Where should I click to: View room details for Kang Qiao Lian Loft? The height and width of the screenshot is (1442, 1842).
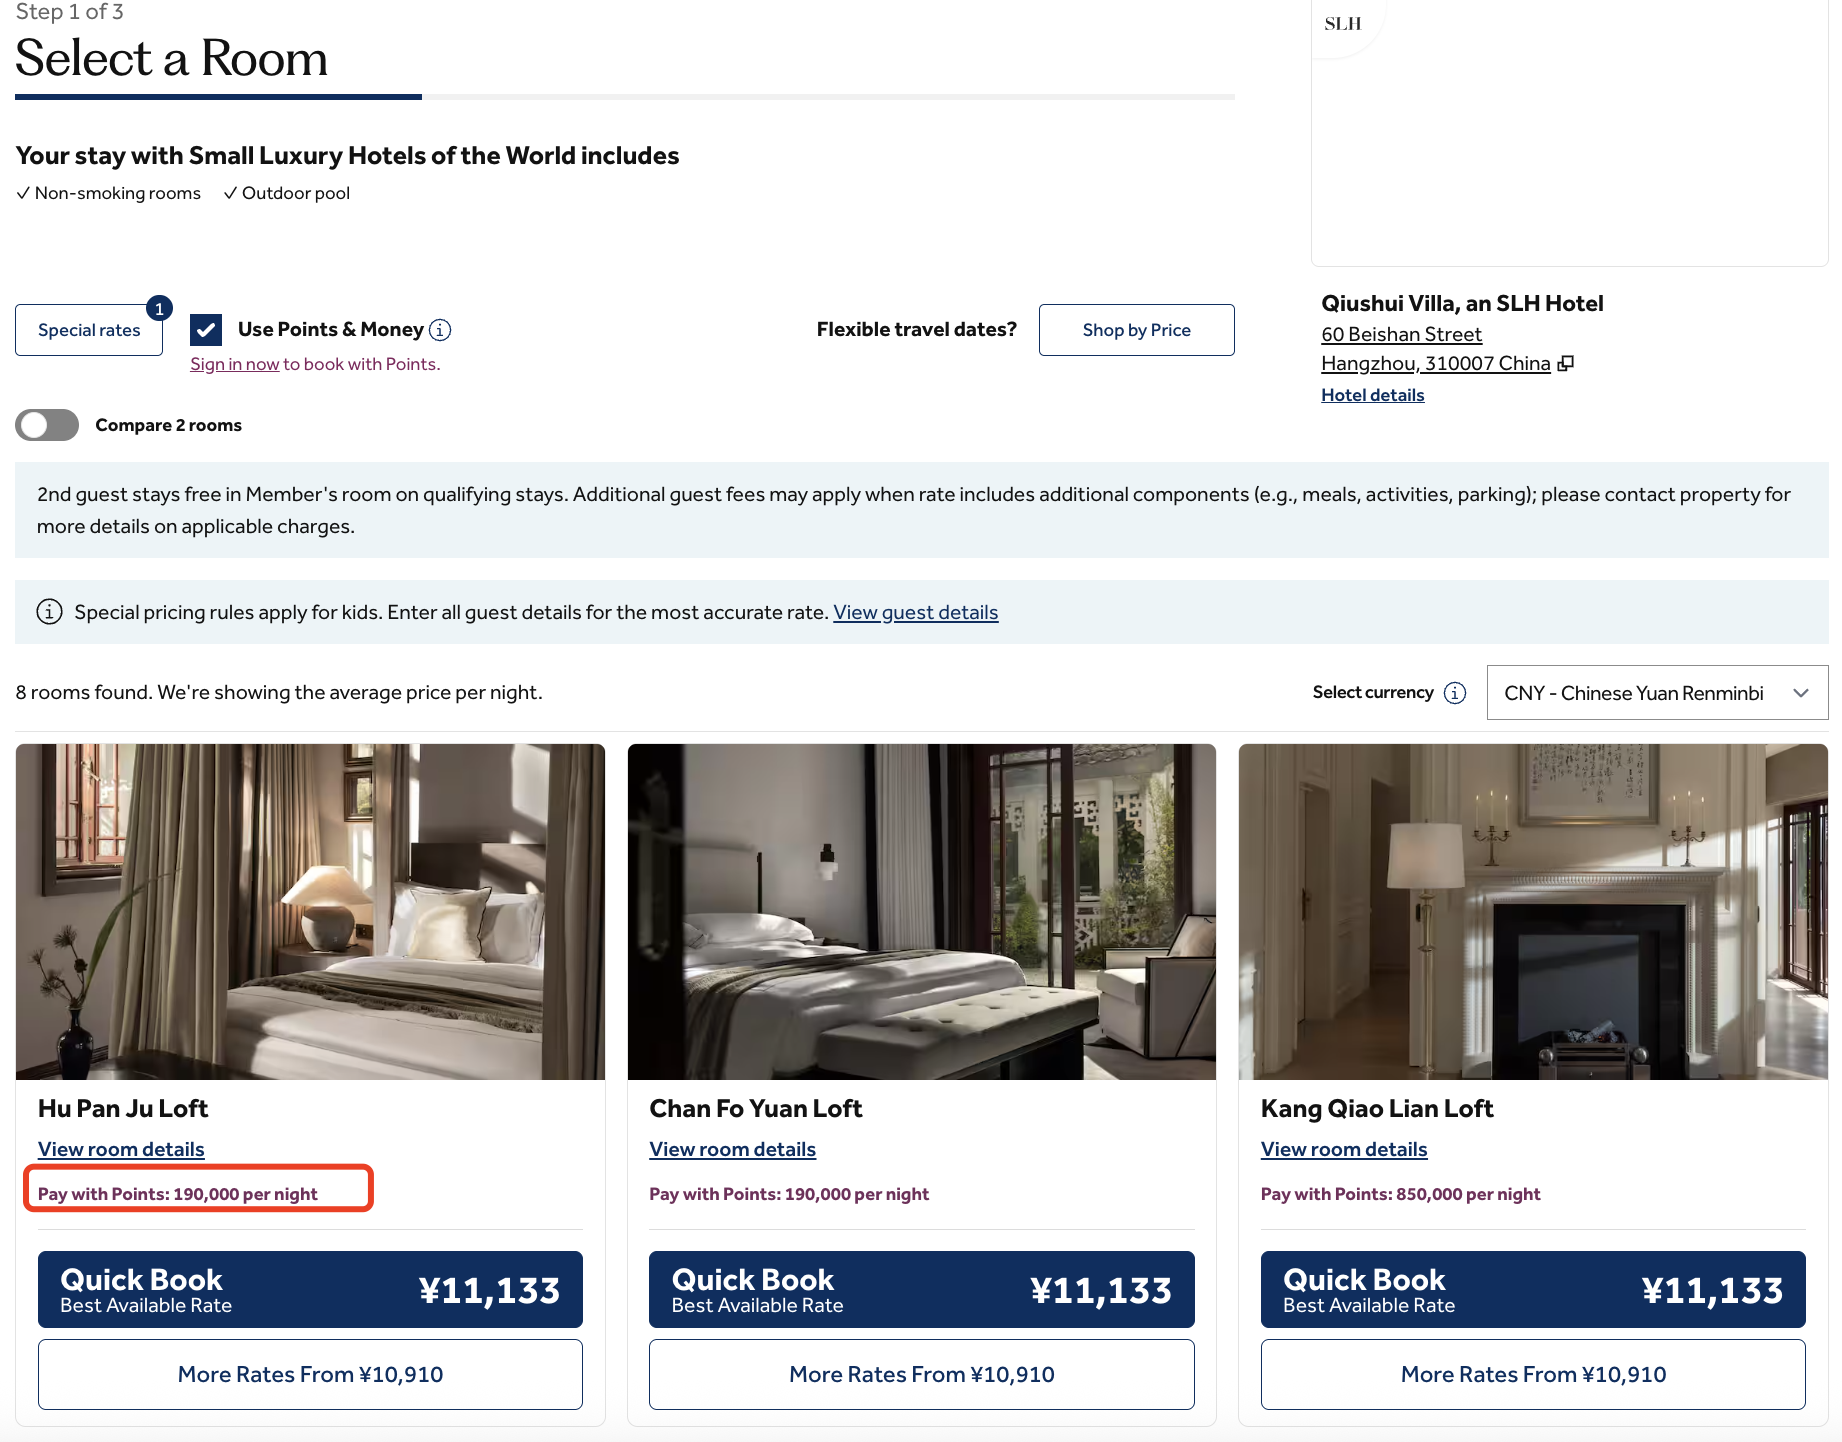tap(1344, 1150)
